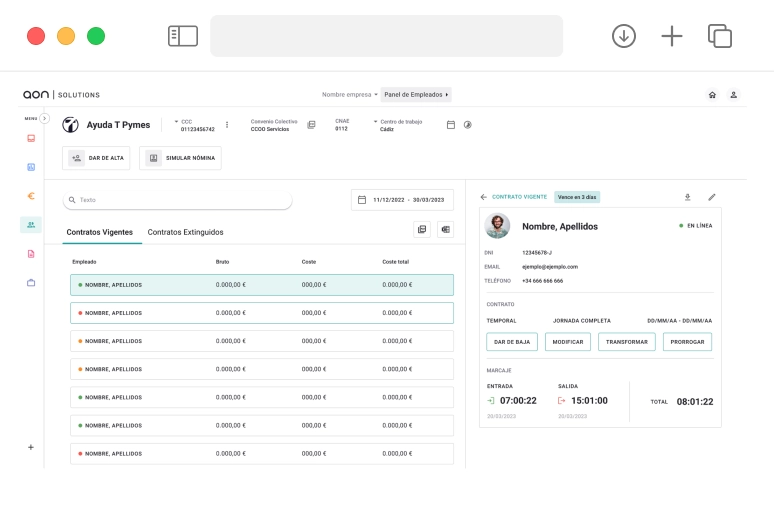This screenshot has height=528, width=775.
Task: Open the Nombre empresa dropdown
Action: pyautogui.click(x=349, y=95)
